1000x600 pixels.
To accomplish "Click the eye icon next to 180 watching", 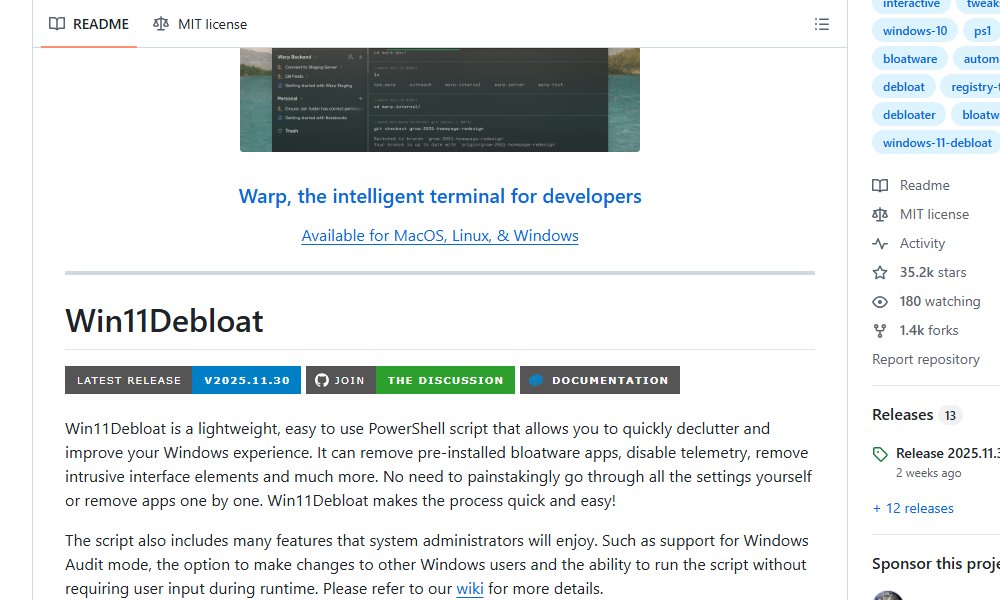I will coord(880,302).
